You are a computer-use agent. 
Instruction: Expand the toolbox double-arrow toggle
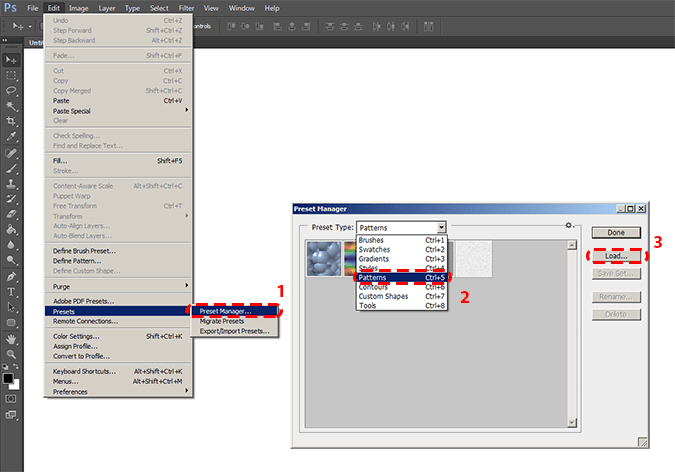5,40
